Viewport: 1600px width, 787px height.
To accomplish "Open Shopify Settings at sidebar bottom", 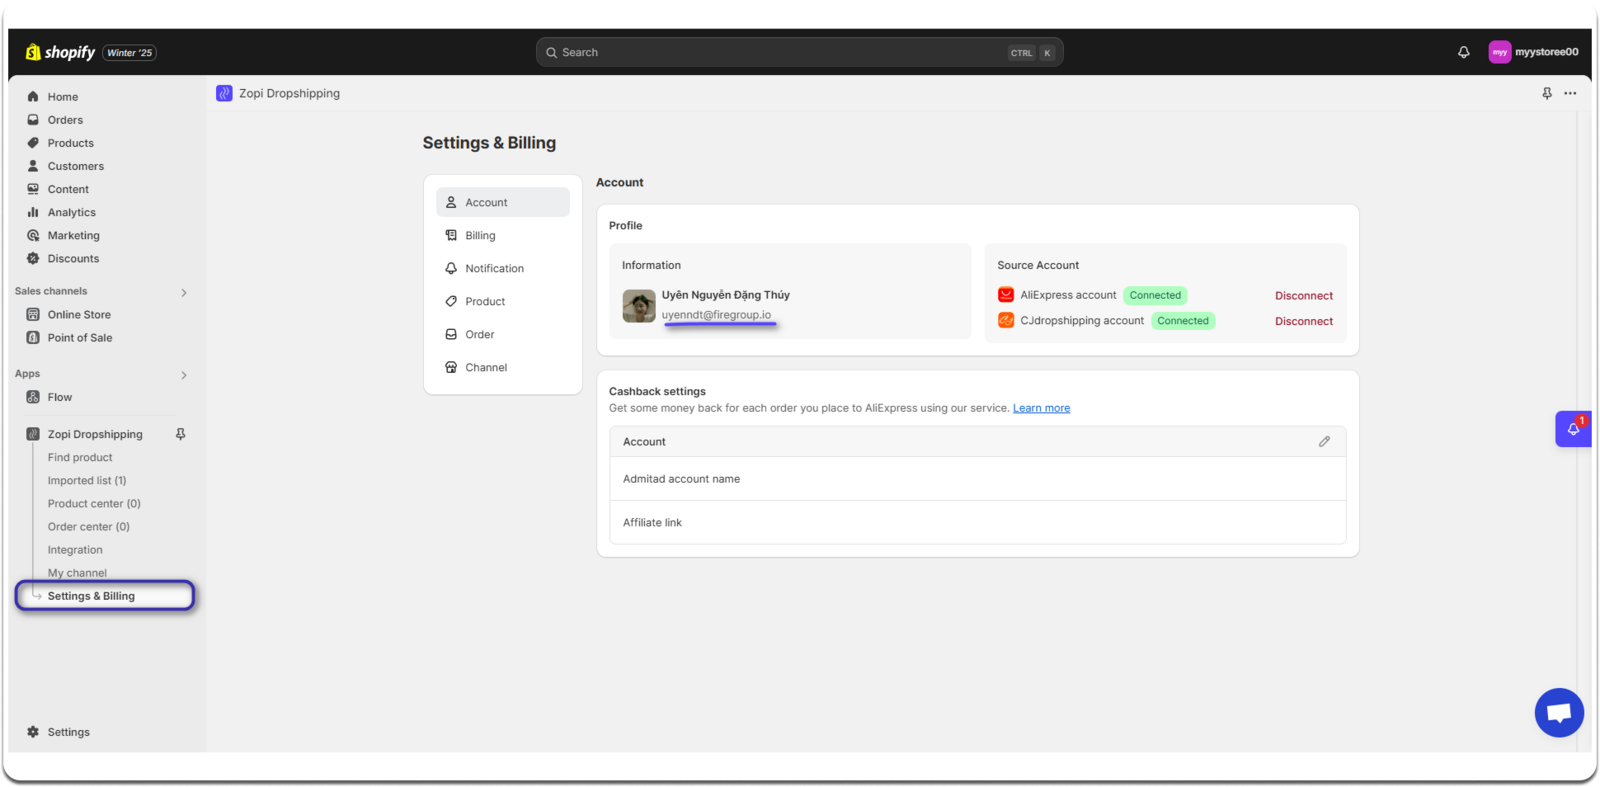I will click(68, 732).
